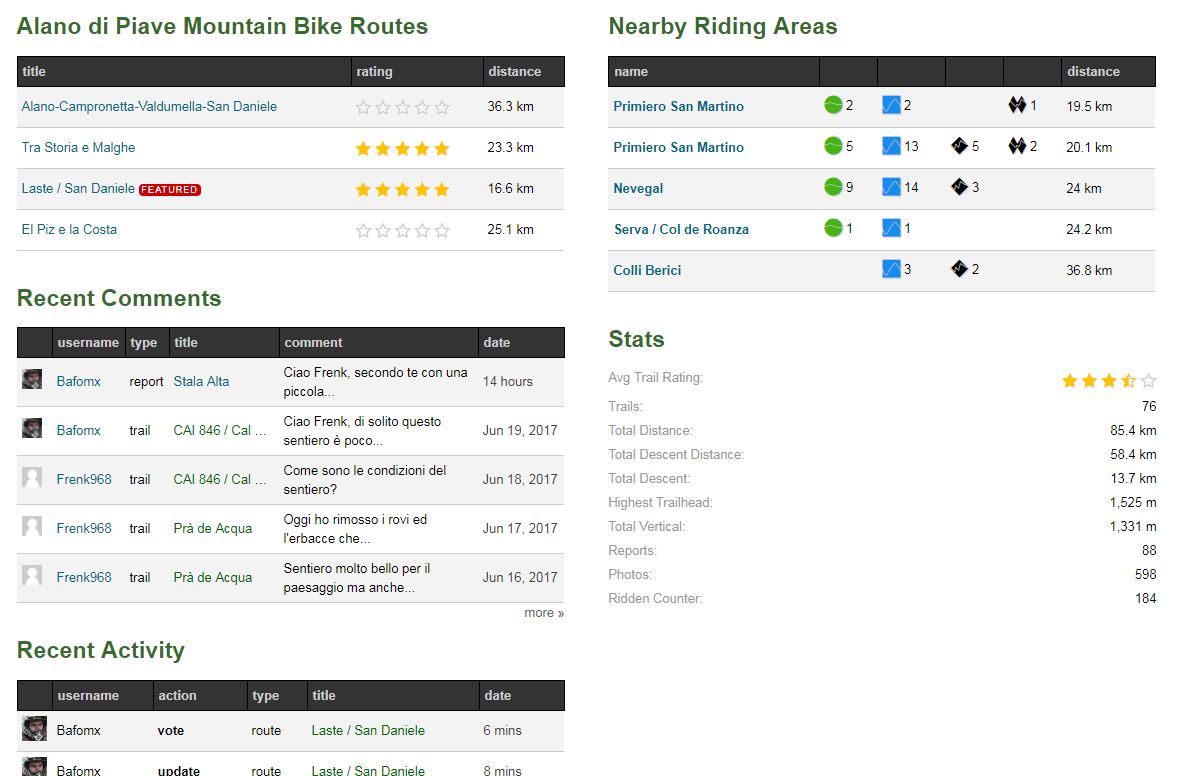Image resolution: width=1186 pixels, height=776 pixels.
Task: Click Bafomx avatar in 14 hours comment
Action: (x=32, y=379)
